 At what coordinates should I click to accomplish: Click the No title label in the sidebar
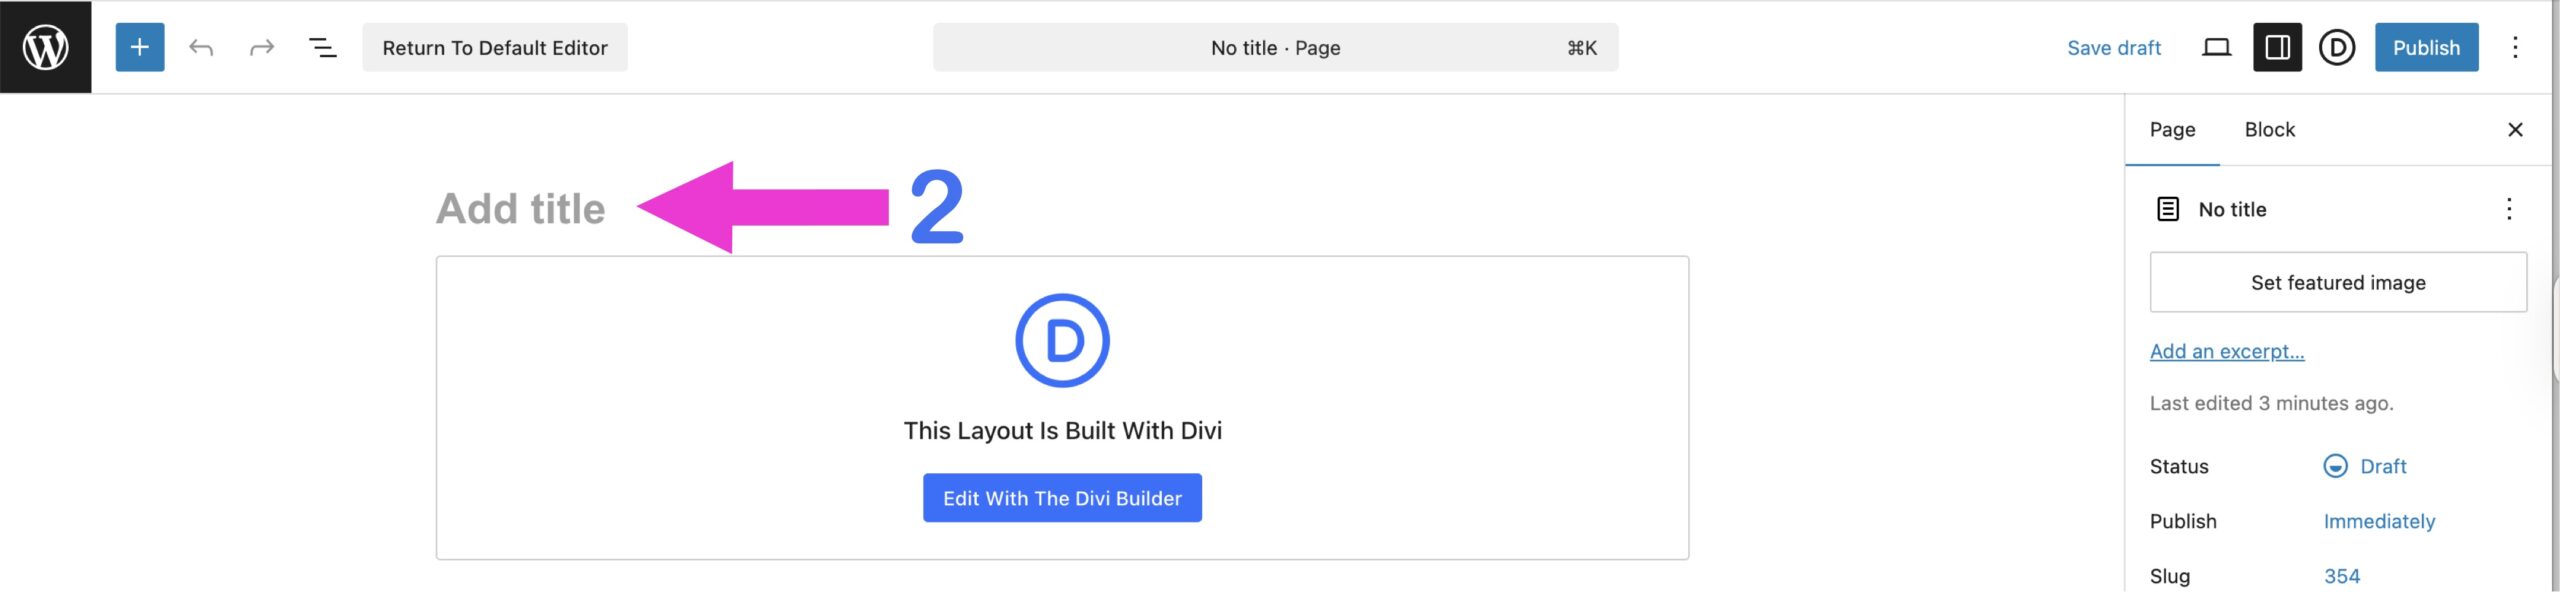[x=2232, y=209]
